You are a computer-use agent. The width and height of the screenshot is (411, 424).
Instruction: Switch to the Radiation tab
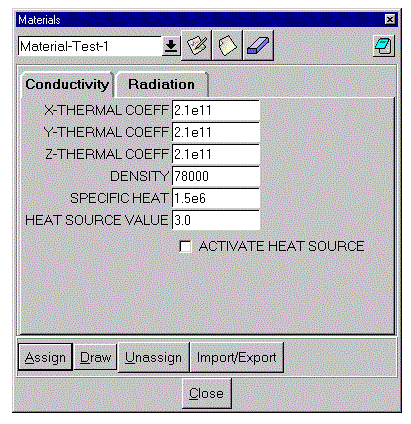click(x=162, y=84)
